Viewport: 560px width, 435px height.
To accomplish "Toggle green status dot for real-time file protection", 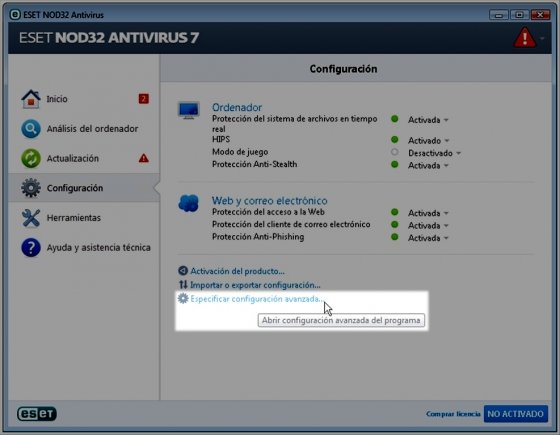I will [x=395, y=119].
